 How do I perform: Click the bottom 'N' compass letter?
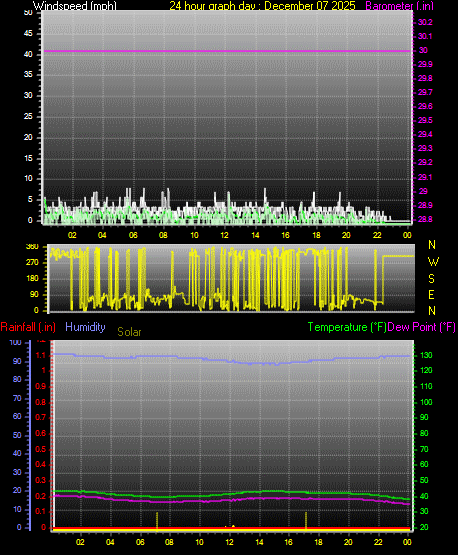pyautogui.click(x=432, y=311)
